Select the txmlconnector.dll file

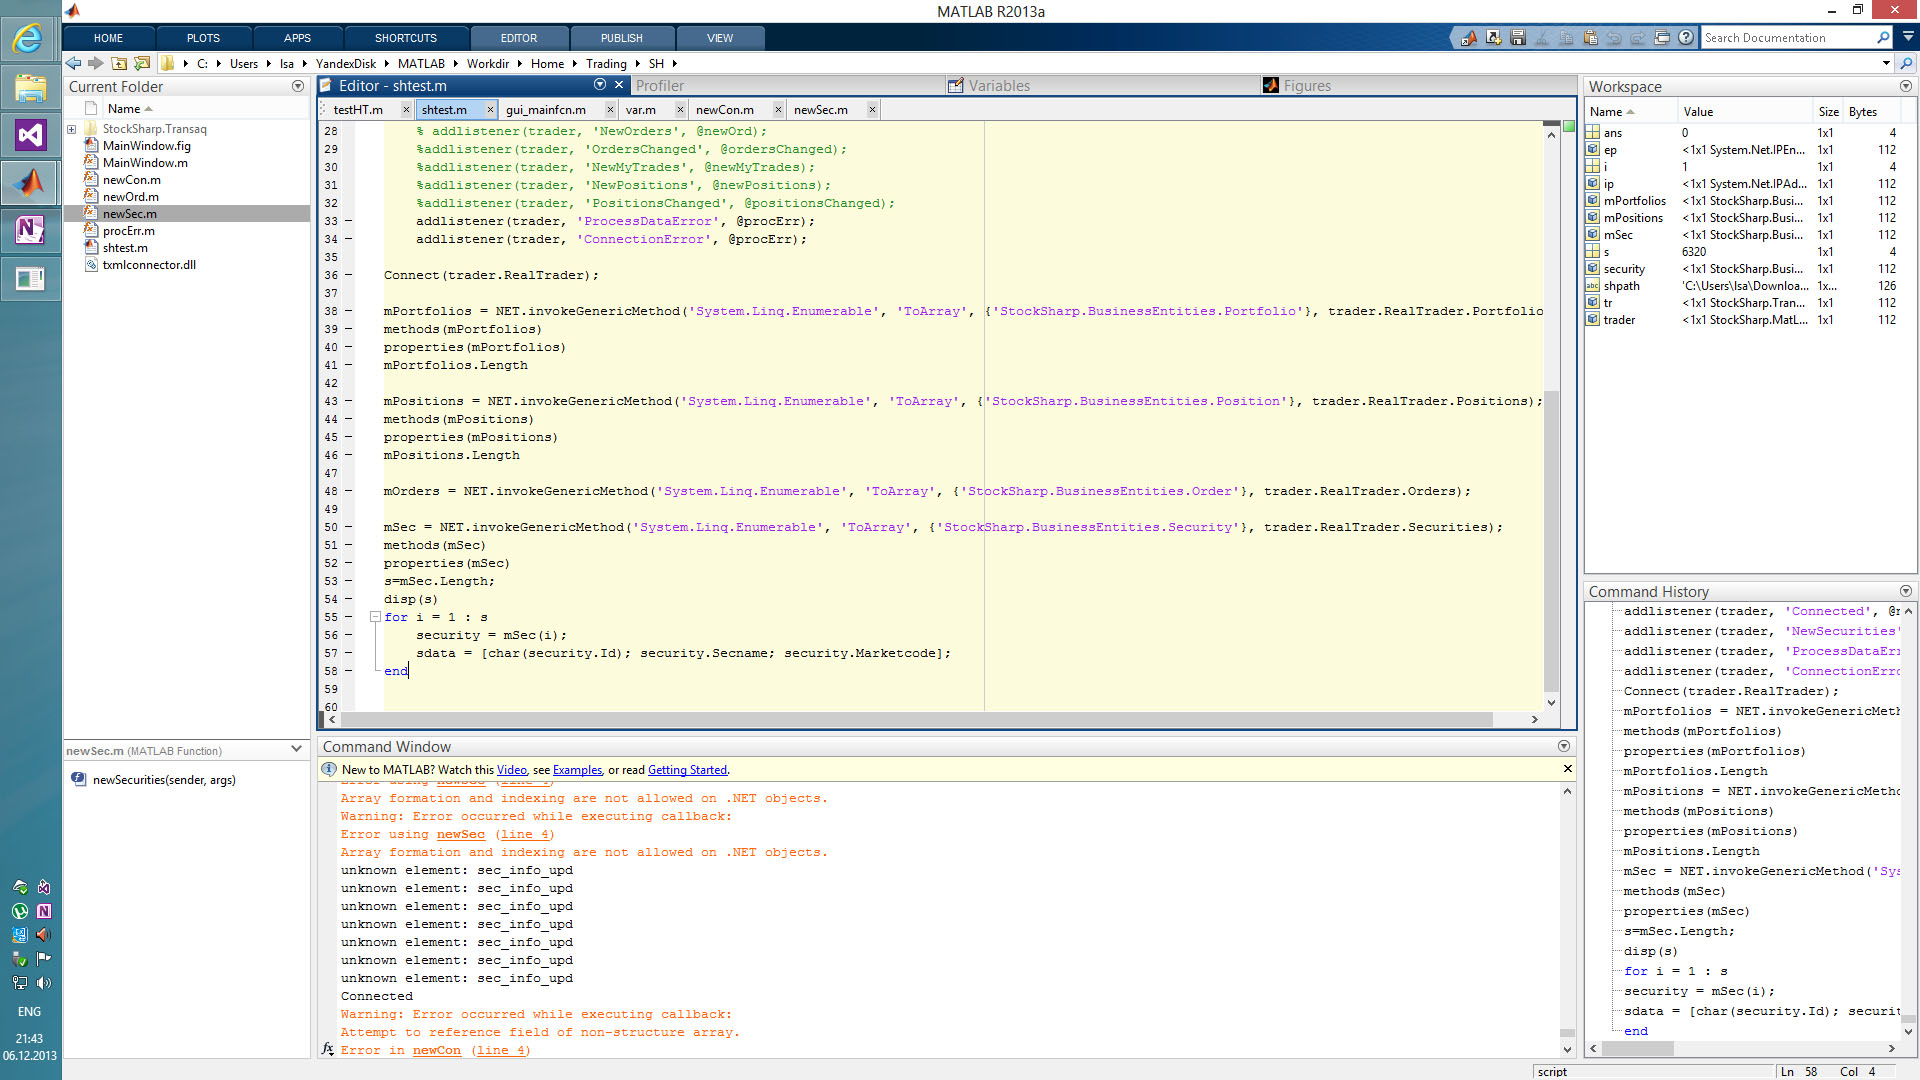click(x=149, y=265)
